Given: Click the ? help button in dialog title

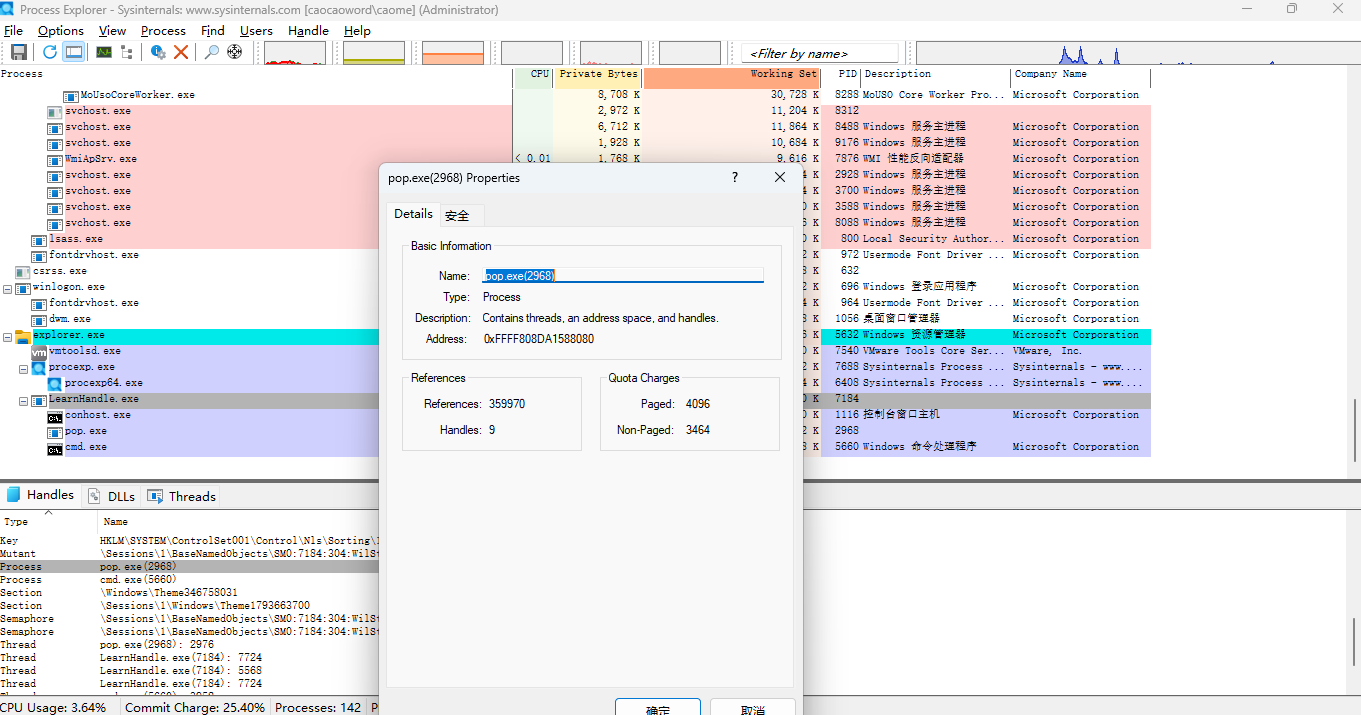Looking at the screenshot, I should coord(735,177).
